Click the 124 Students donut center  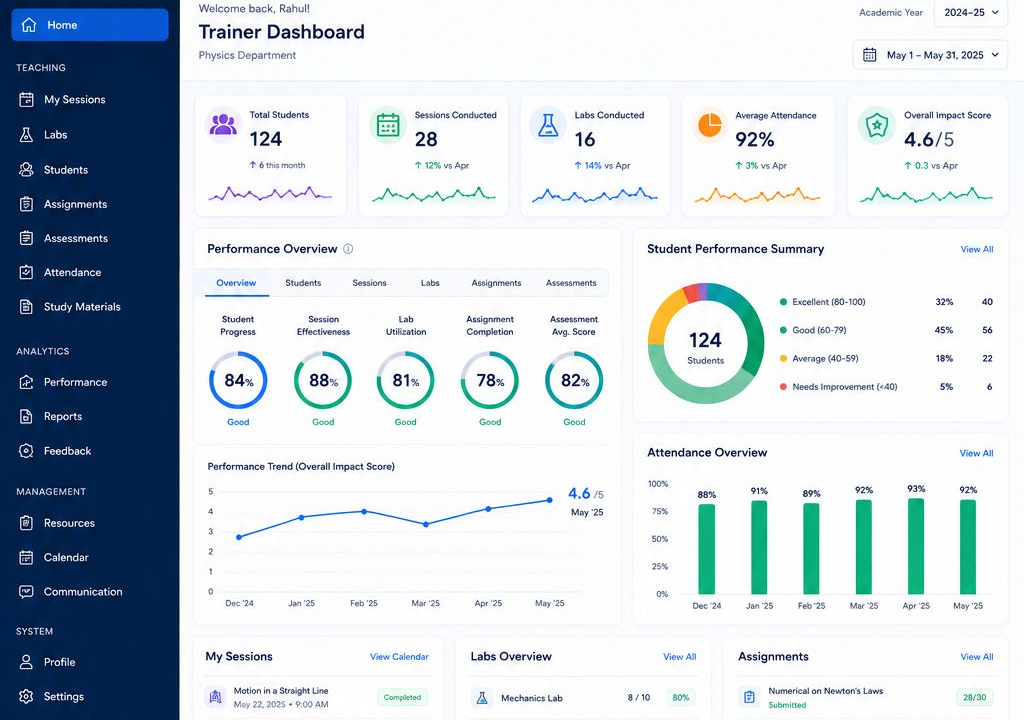705,347
